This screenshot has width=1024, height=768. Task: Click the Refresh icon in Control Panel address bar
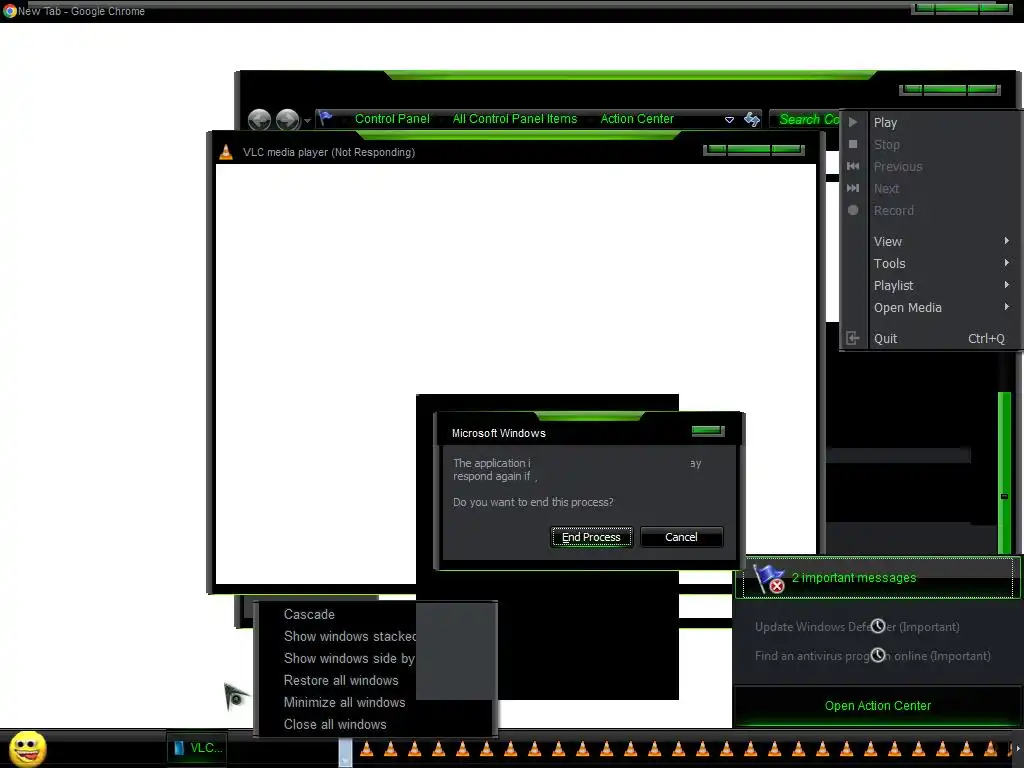click(752, 119)
